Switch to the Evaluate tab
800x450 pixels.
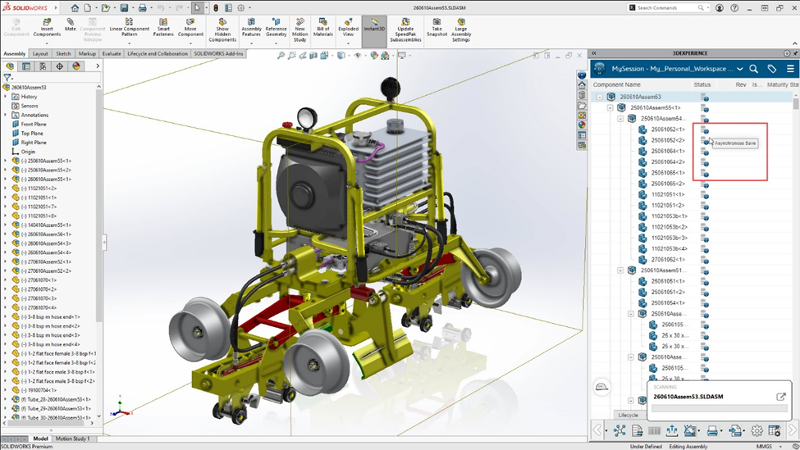112,53
